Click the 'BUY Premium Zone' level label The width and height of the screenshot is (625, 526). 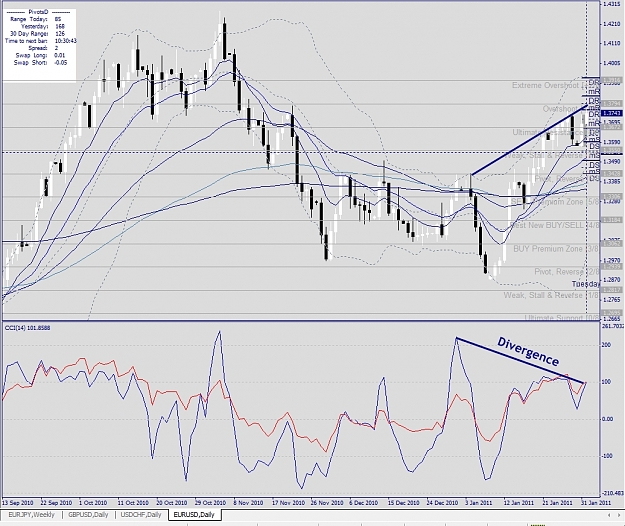point(555,249)
